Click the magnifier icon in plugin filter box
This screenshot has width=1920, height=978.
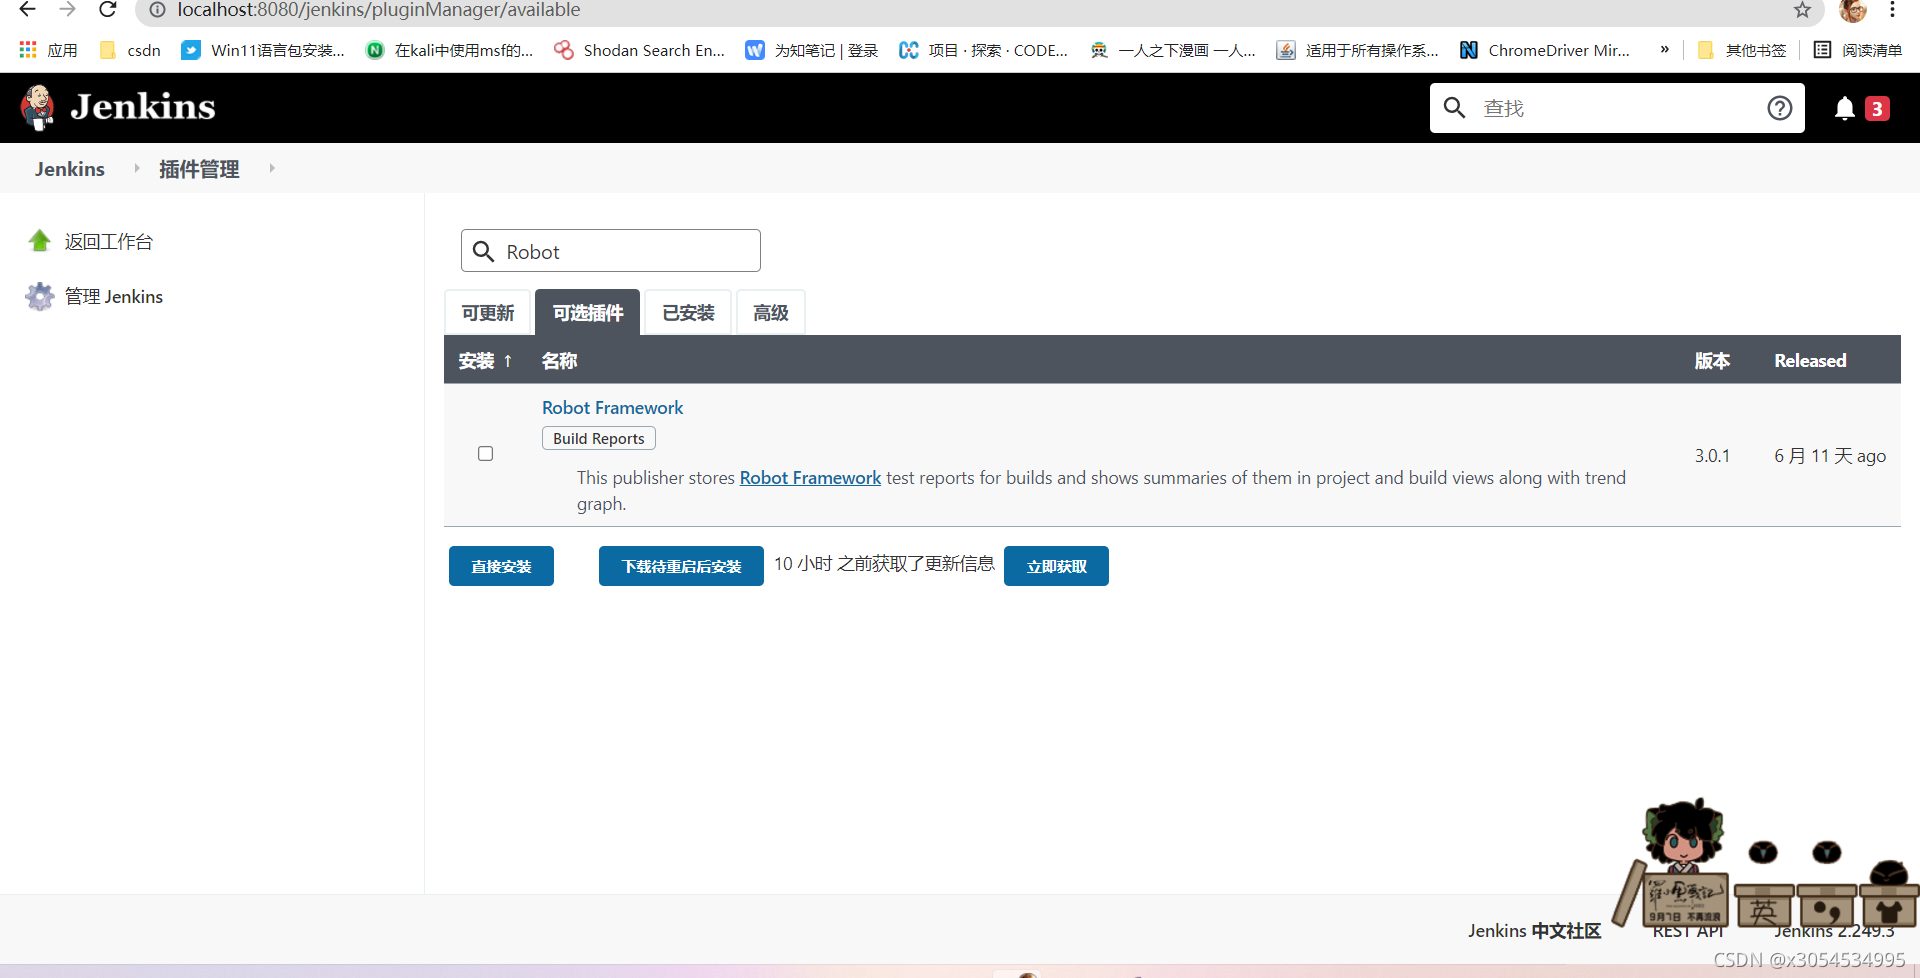coord(483,251)
